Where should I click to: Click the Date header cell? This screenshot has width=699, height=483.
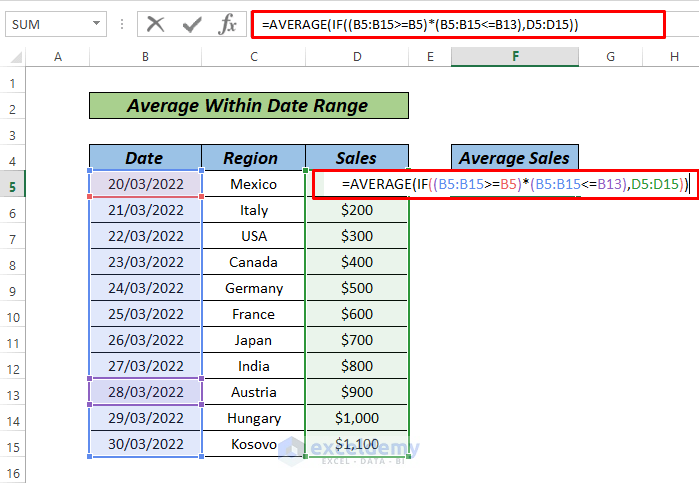[x=145, y=158]
